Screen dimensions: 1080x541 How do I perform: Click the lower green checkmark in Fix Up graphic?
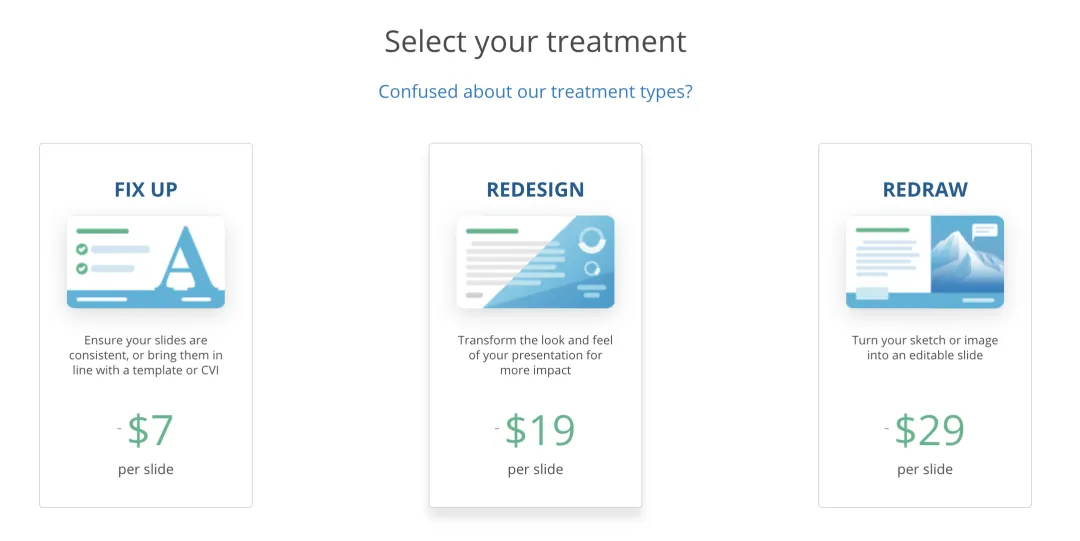[82, 268]
